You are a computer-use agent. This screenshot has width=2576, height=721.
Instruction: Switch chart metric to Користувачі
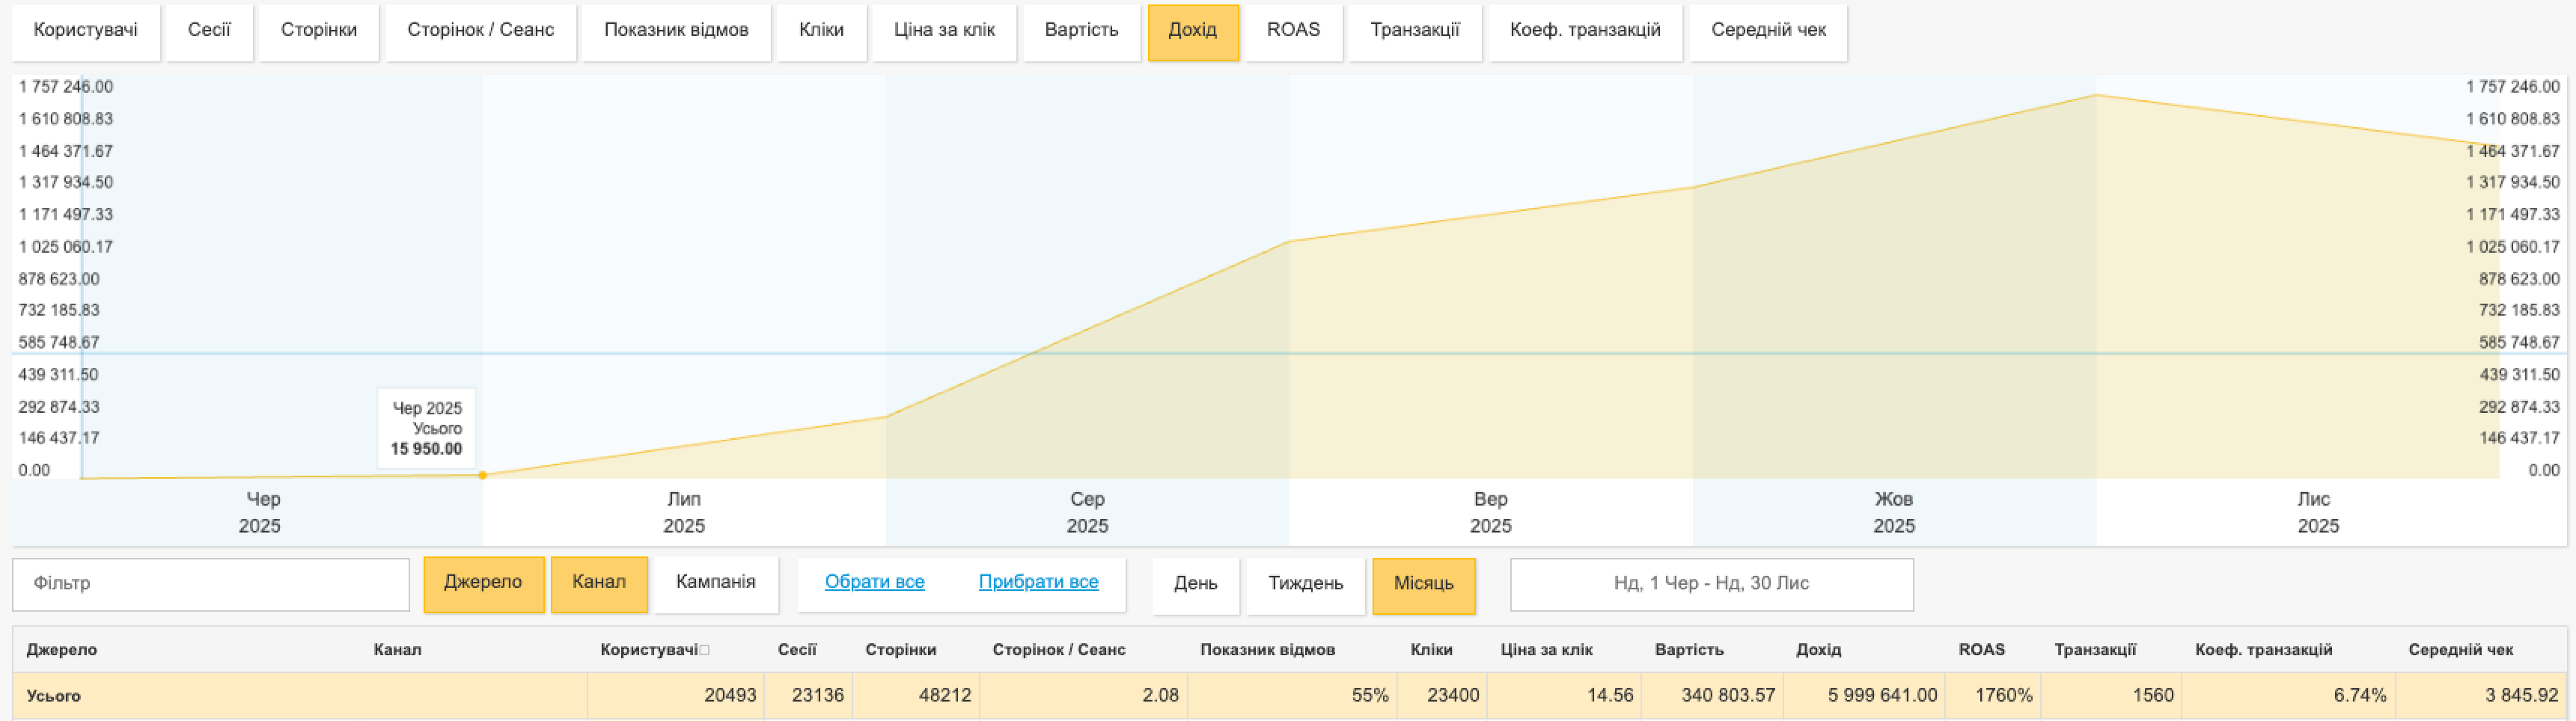86,32
